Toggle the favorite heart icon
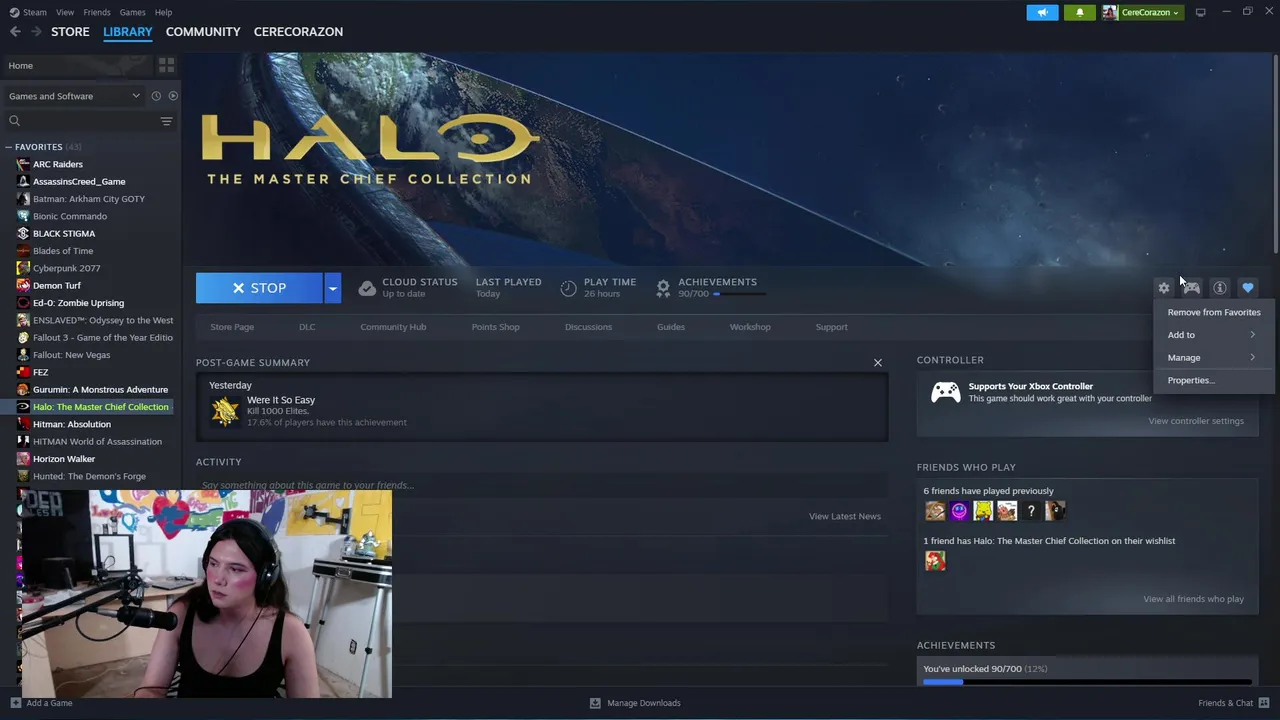This screenshot has width=1280, height=720. click(x=1248, y=288)
